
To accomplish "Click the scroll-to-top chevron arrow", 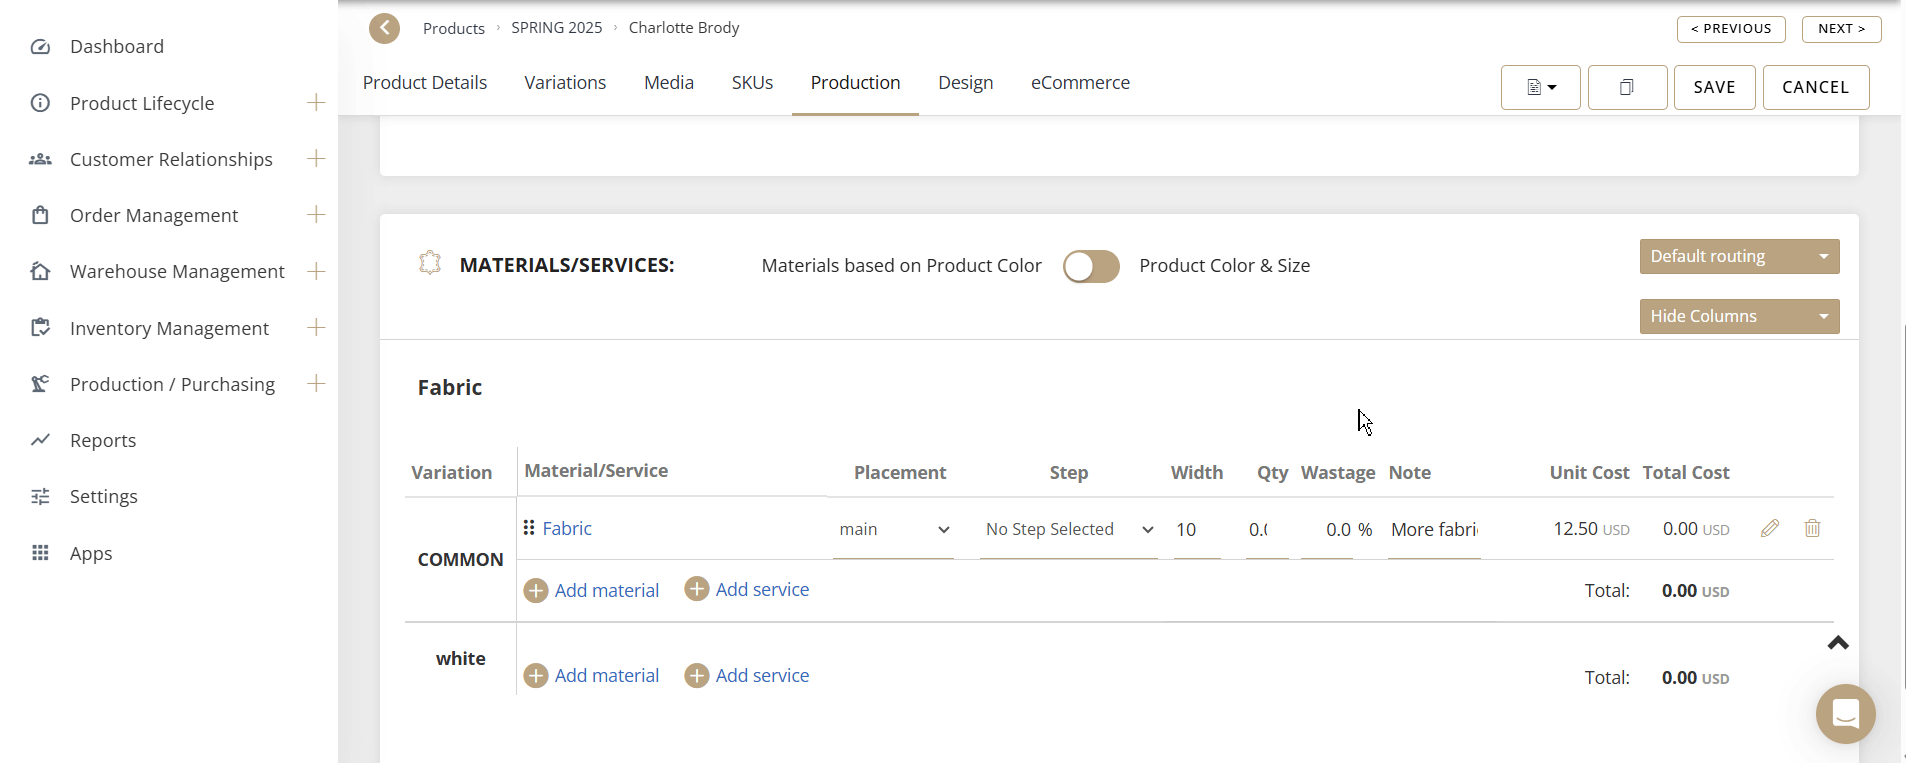I will pyautogui.click(x=1837, y=643).
